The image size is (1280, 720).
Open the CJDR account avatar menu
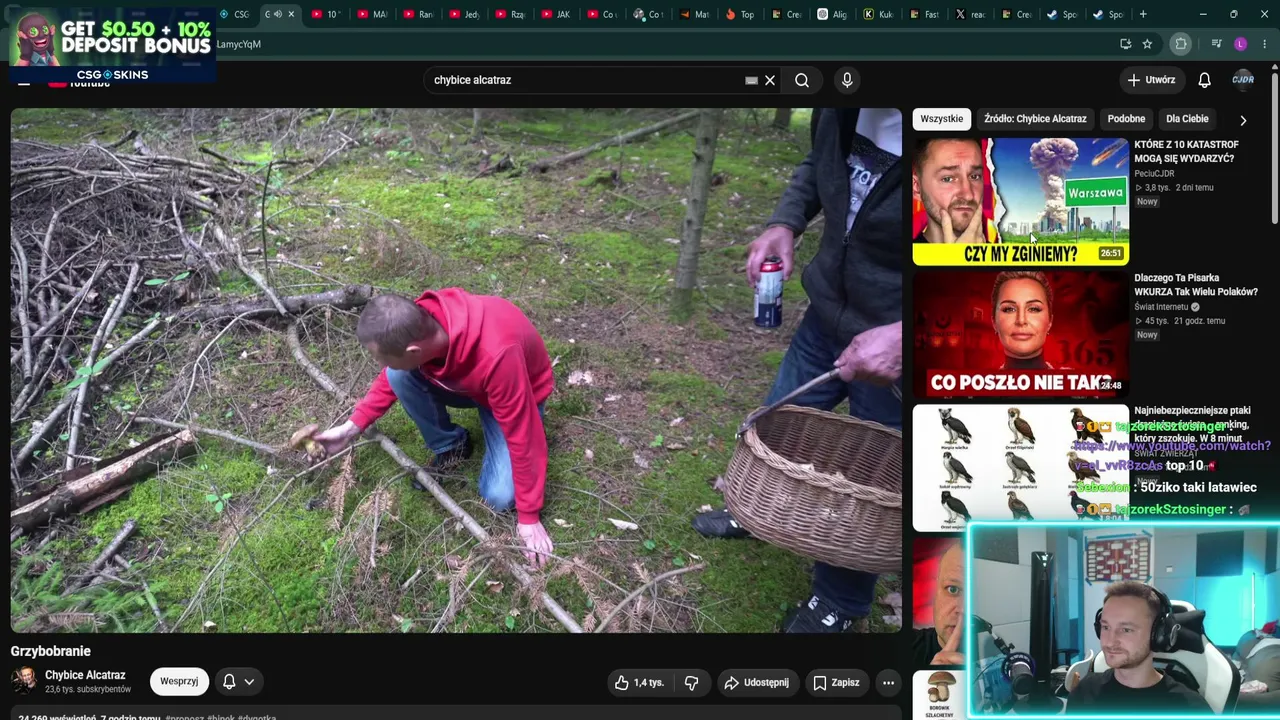(1243, 80)
